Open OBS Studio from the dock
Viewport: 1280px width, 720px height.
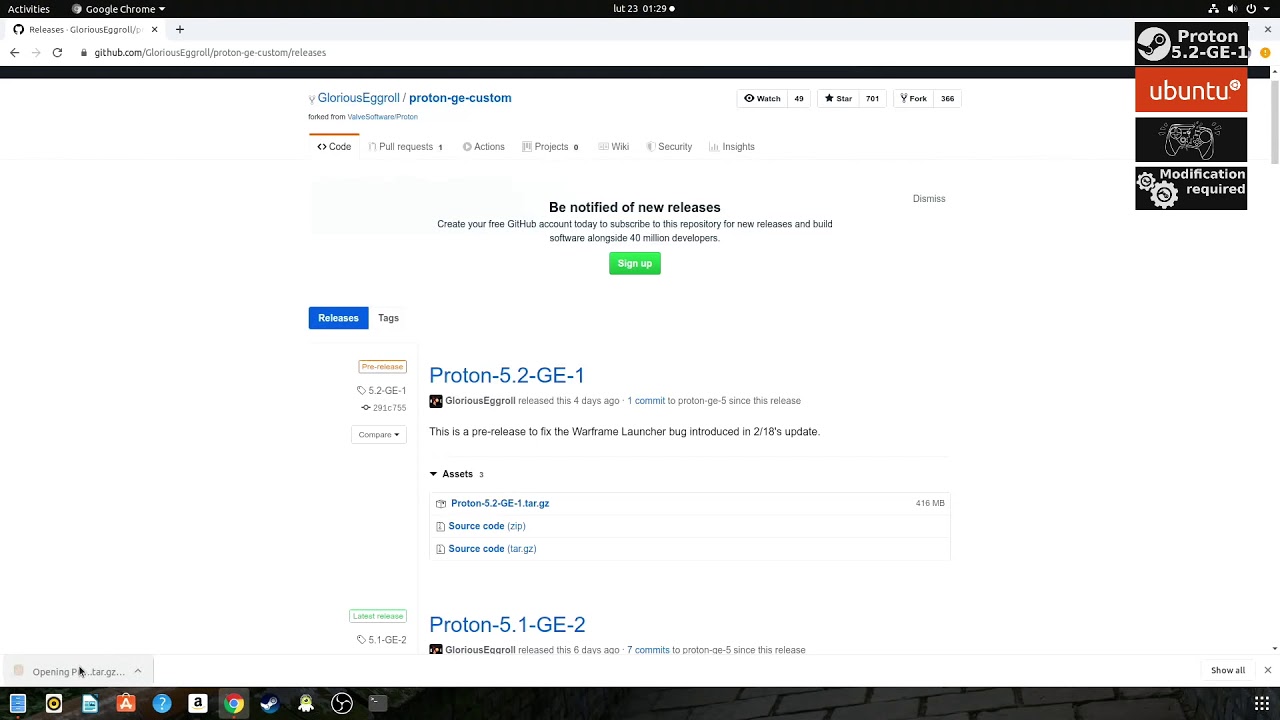[342, 704]
